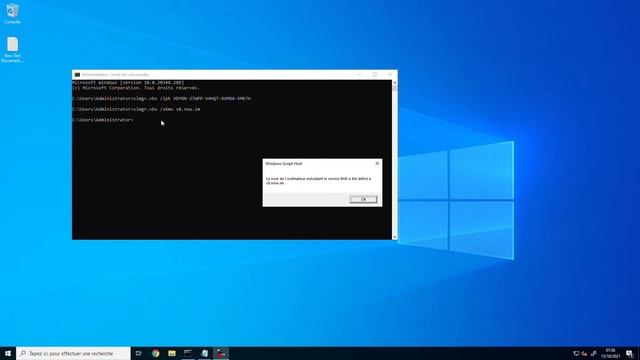Open the Recycle Bin desktop icon
The height and width of the screenshot is (360, 640).
(x=13, y=13)
